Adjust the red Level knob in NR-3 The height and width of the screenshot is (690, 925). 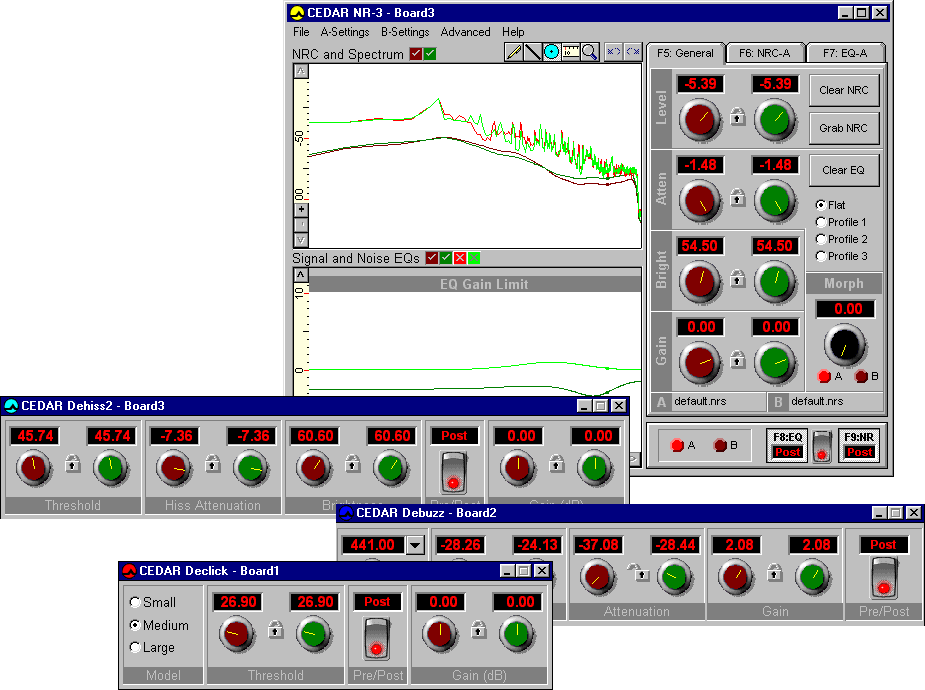pos(700,120)
